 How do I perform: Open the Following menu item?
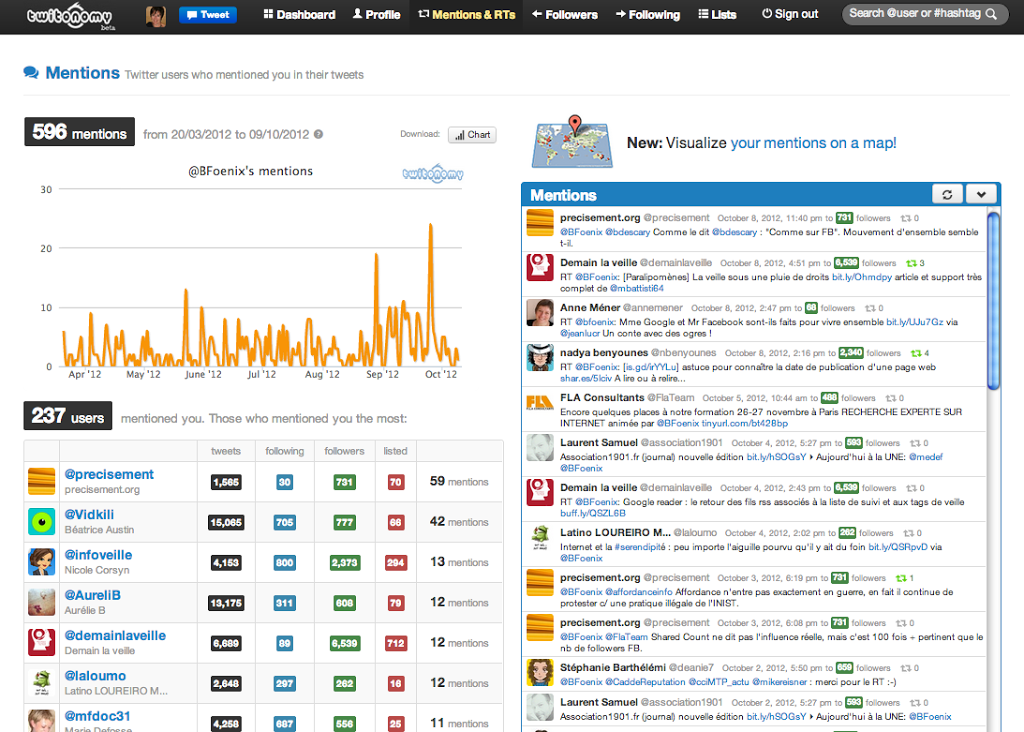point(647,14)
